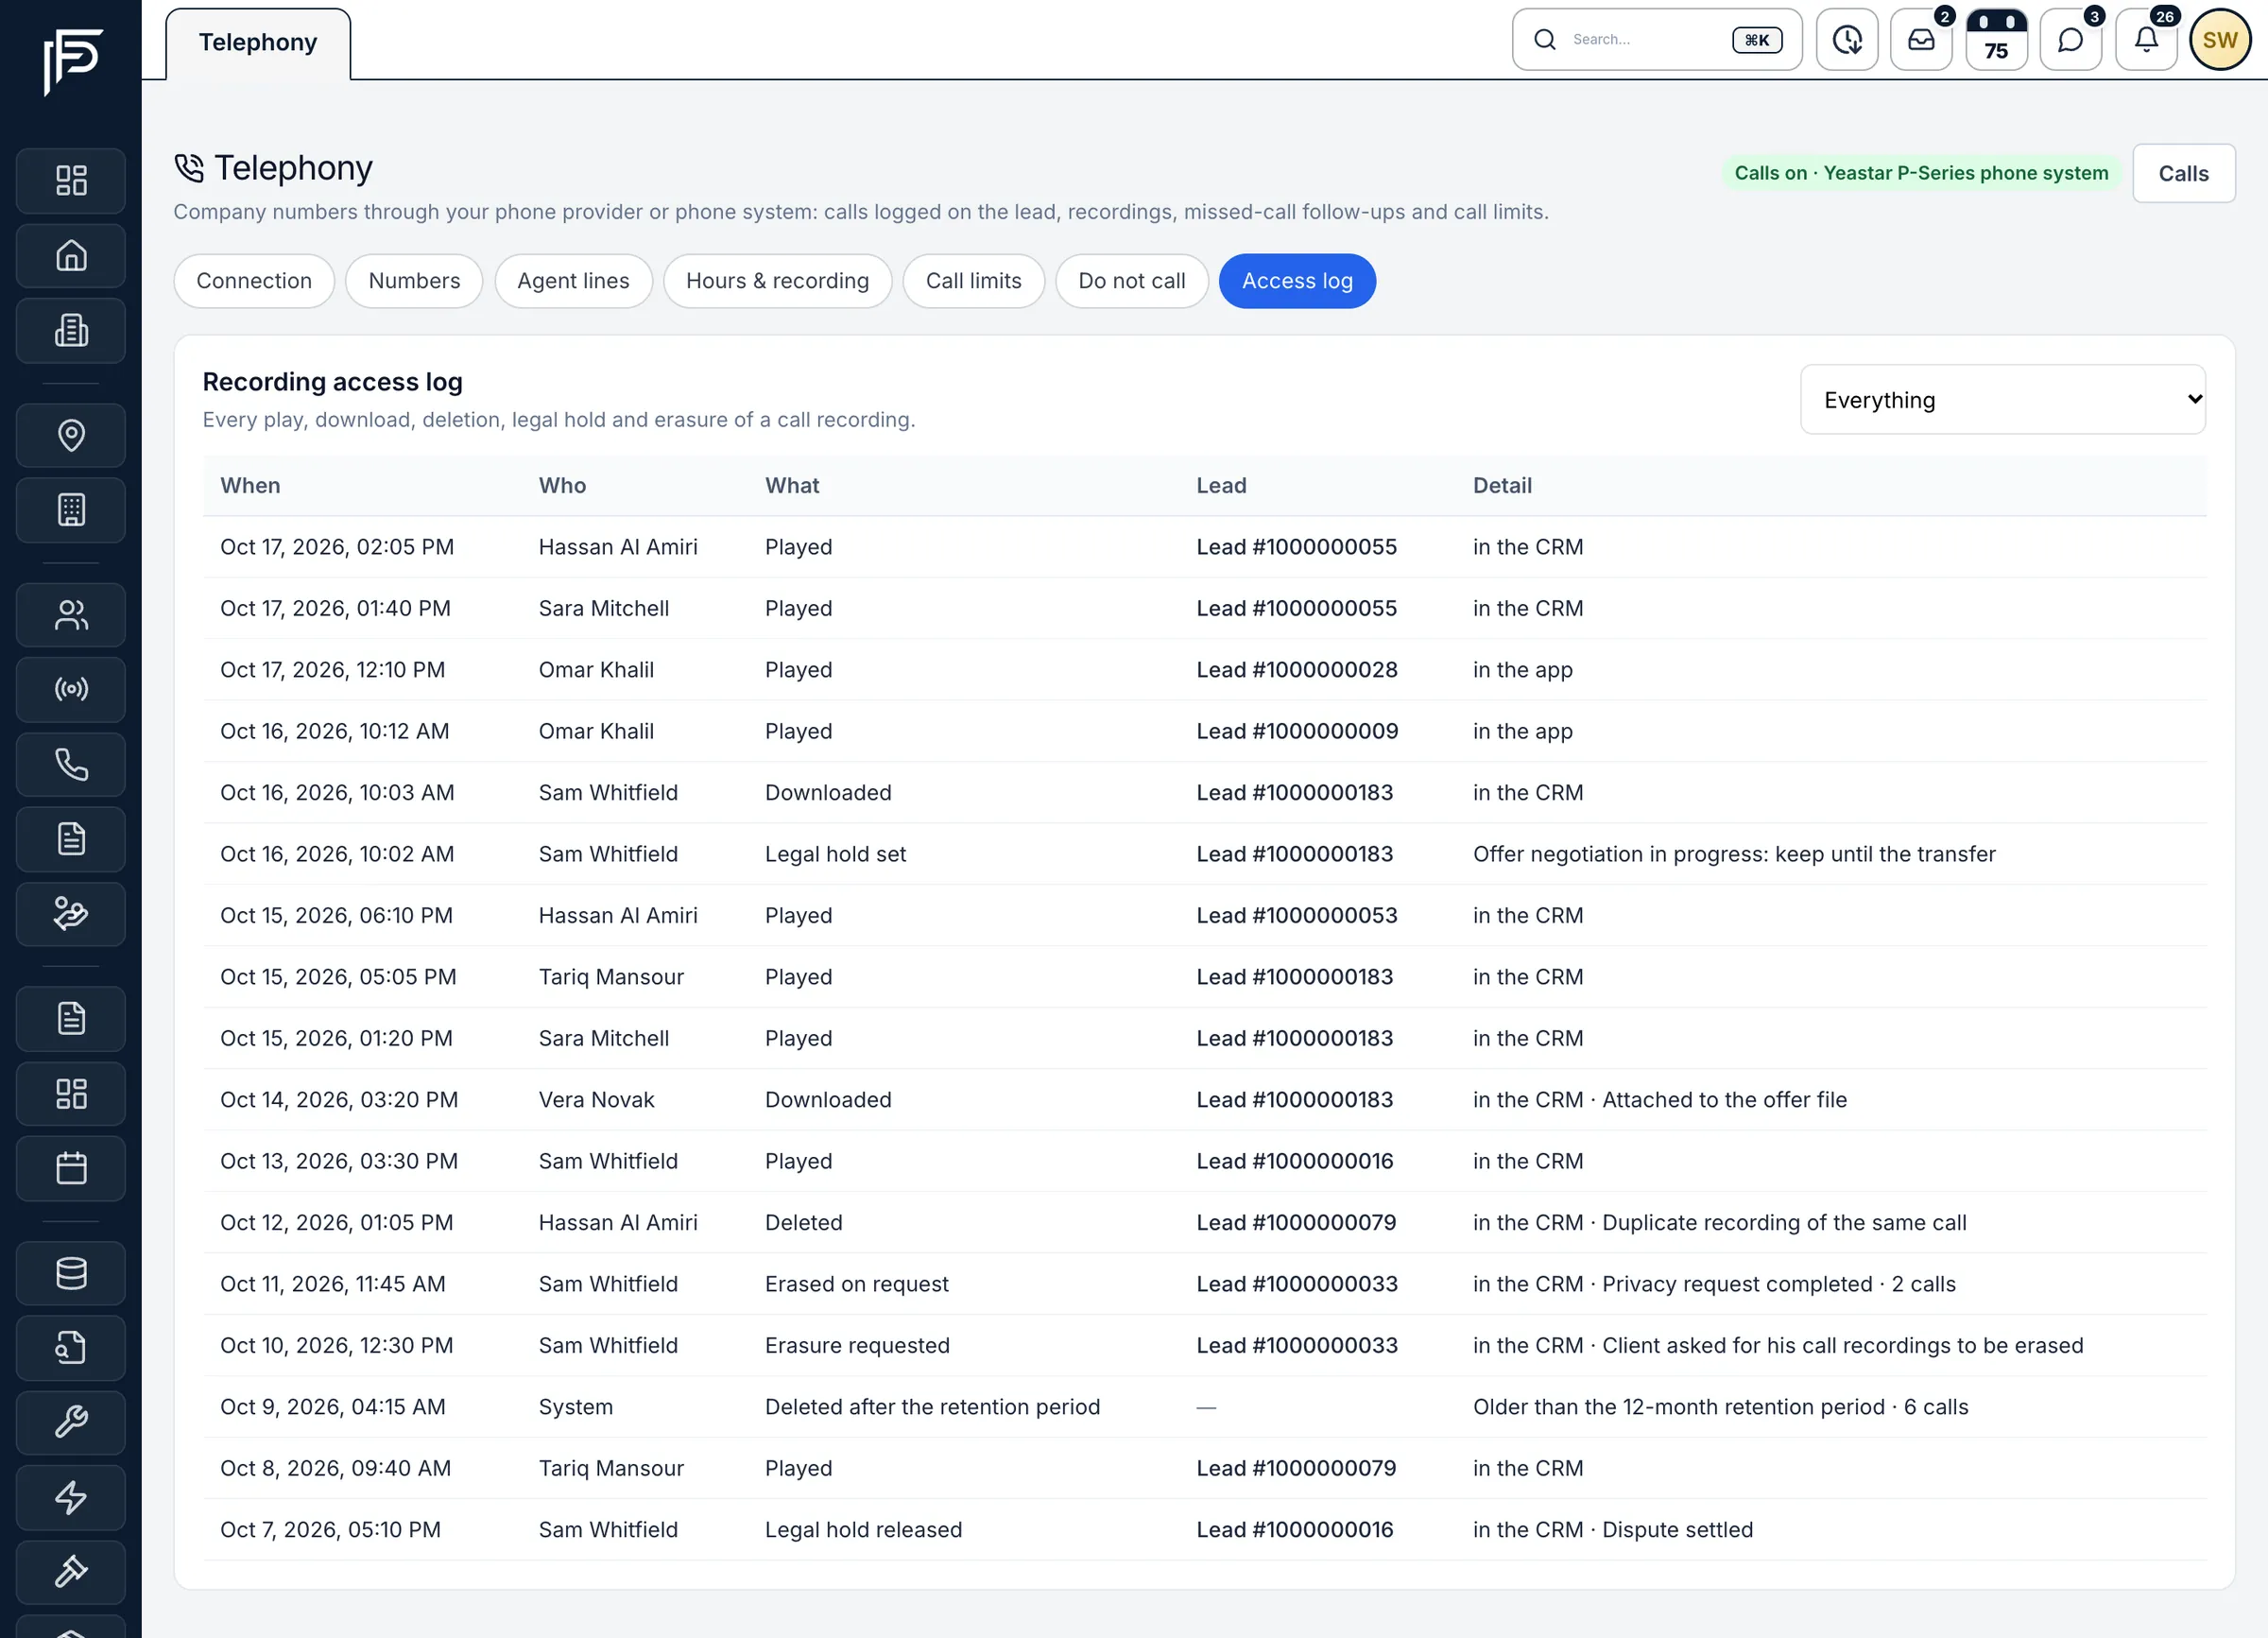Open the users/contacts sidebar icon
2268x1638 pixels.
tap(71, 615)
